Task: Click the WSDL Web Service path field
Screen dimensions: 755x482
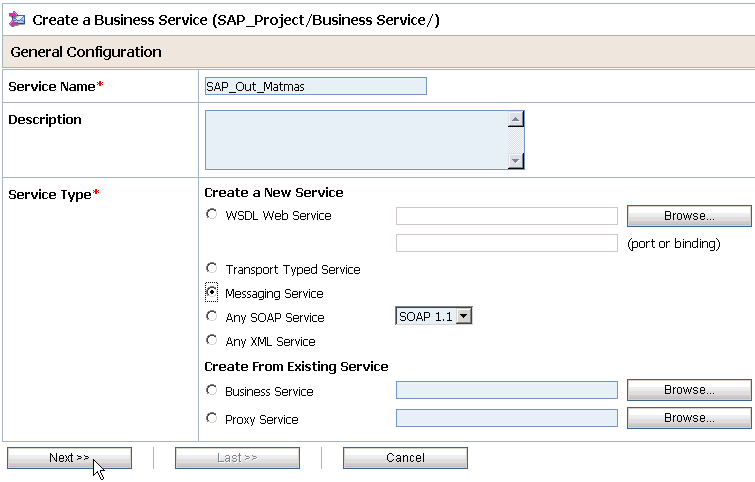Action: [506, 216]
